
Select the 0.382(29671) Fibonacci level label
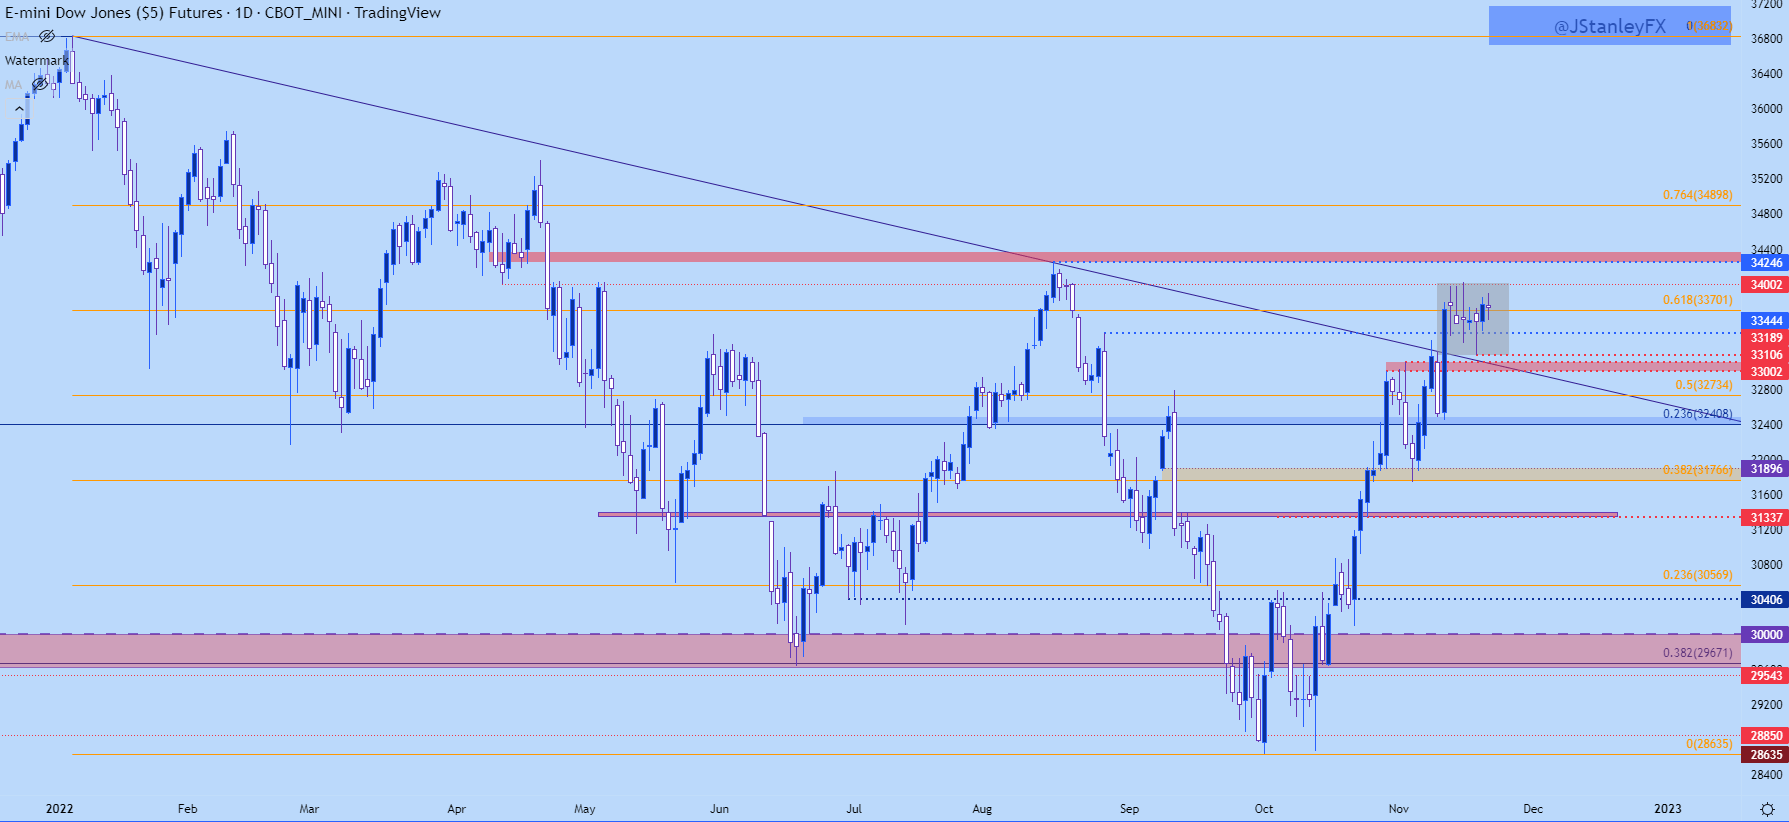click(1697, 653)
